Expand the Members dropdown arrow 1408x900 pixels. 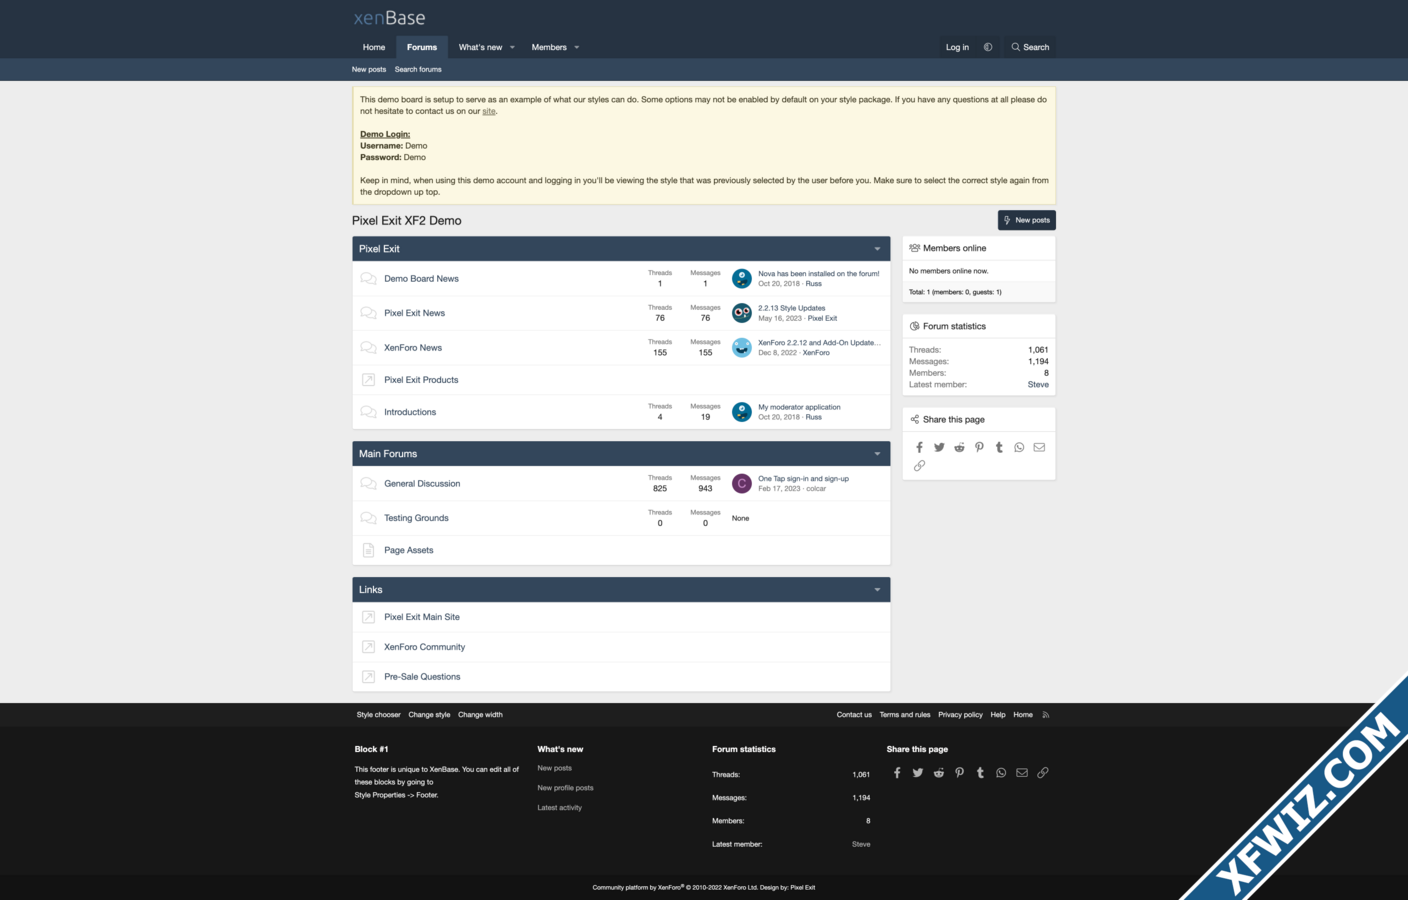point(577,47)
